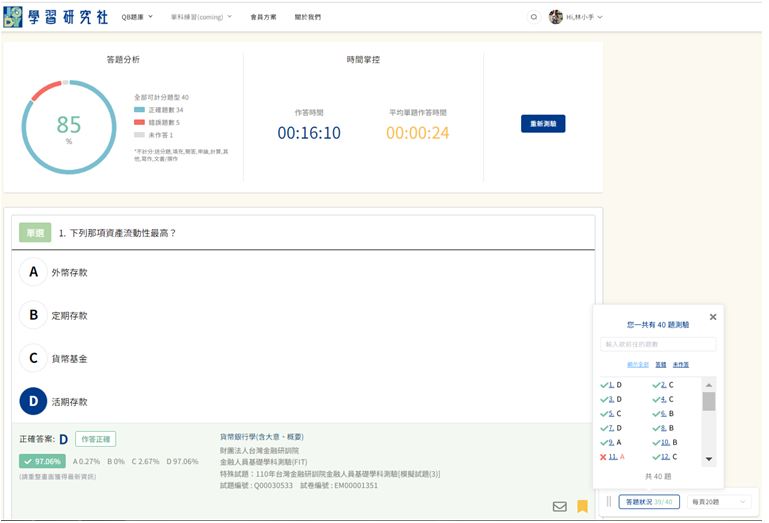The height and width of the screenshot is (523, 769).
Task: Select answer option B 定期存款
Action: (33, 315)
